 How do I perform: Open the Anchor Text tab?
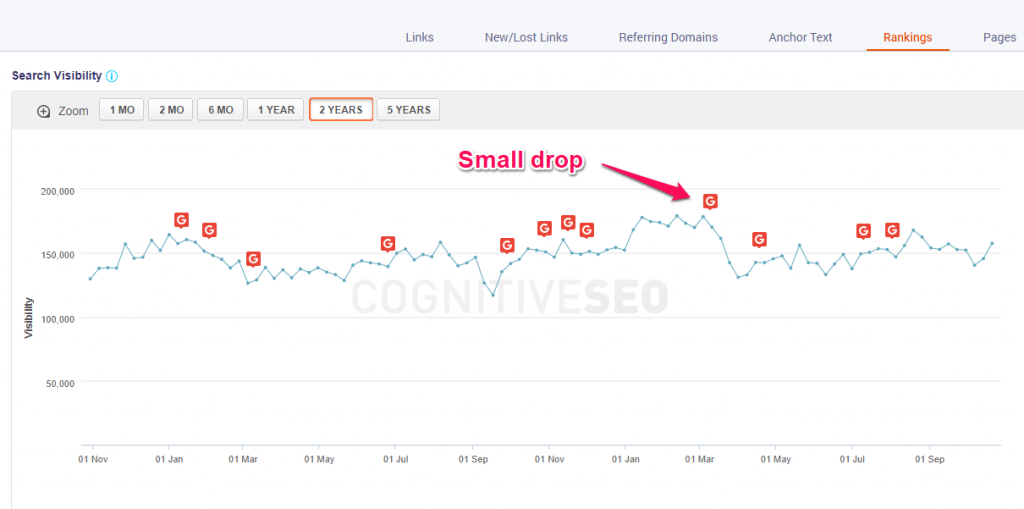pyautogui.click(x=800, y=38)
